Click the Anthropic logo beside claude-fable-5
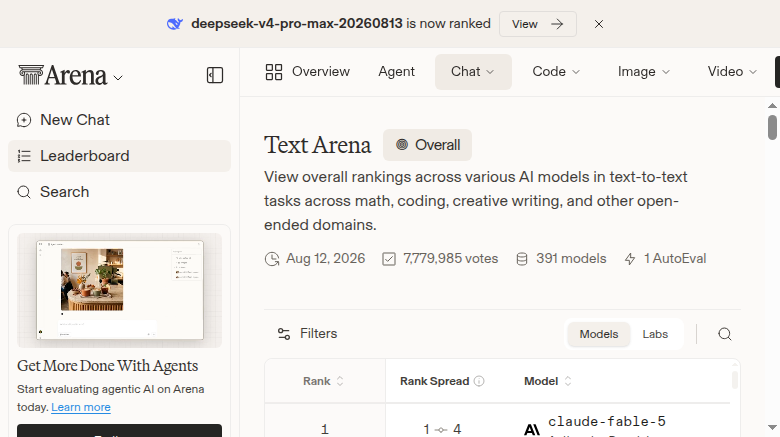This screenshot has width=780, height=437. [532, 429]
